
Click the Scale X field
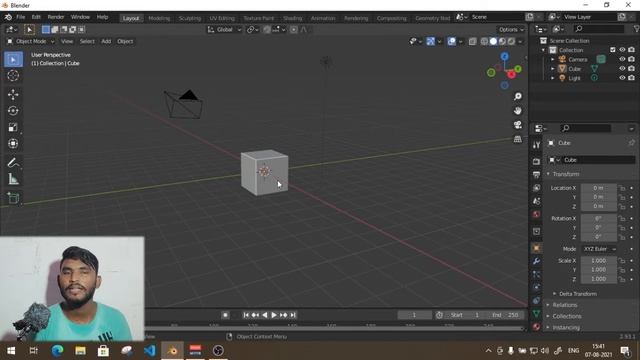coord(598,260)
